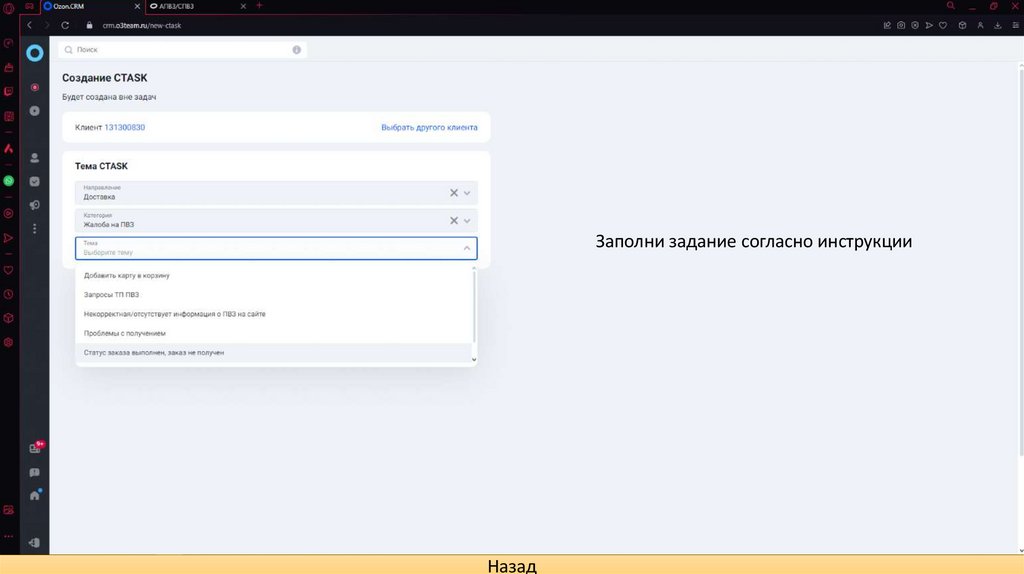
Task: Open a new browser tab with the plus
Action: tap(259, 5)
